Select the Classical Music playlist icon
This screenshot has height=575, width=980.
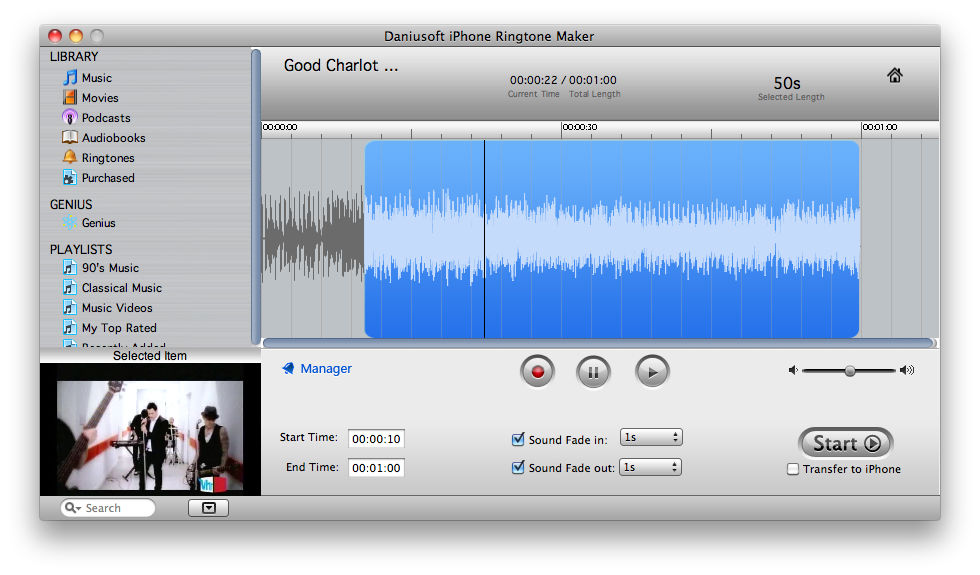click(70, 288)
